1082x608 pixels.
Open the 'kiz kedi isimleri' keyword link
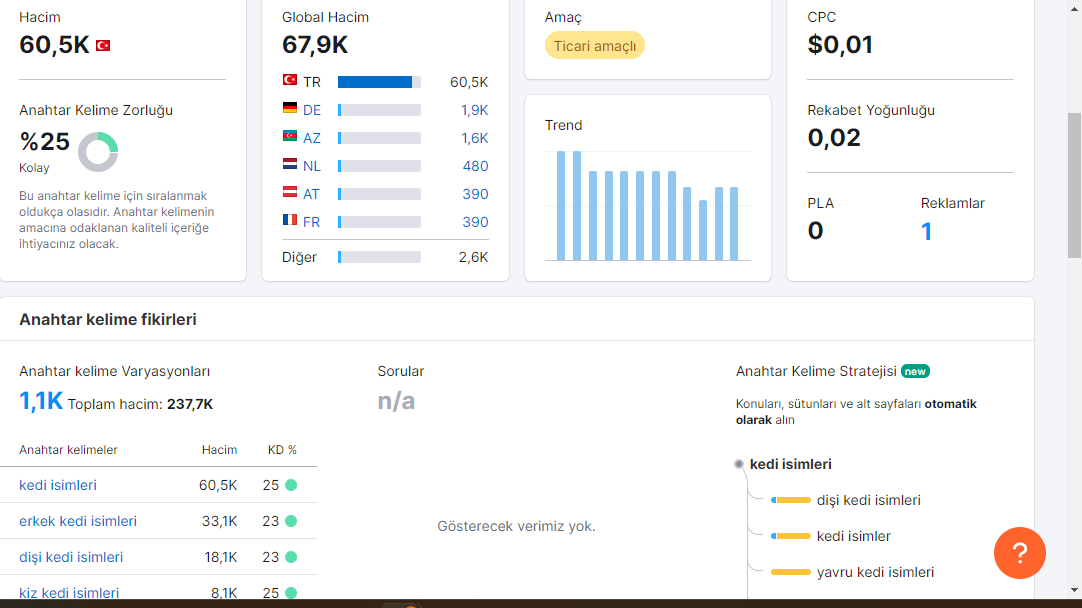click(69, 592)
